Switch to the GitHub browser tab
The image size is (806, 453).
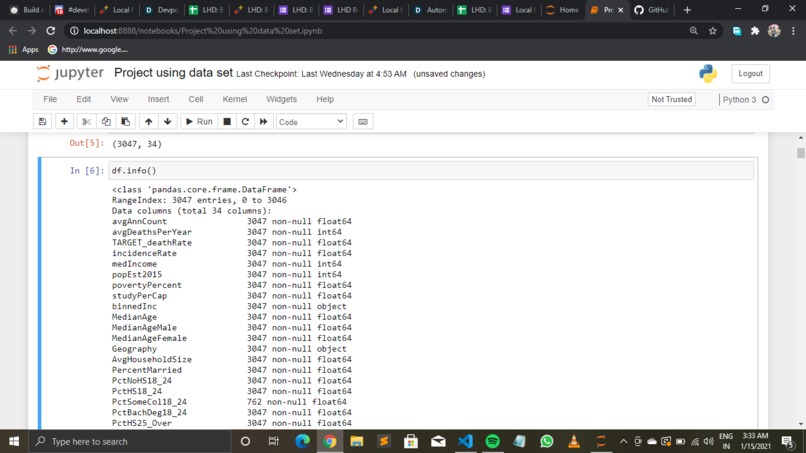[x=651, y=10]
